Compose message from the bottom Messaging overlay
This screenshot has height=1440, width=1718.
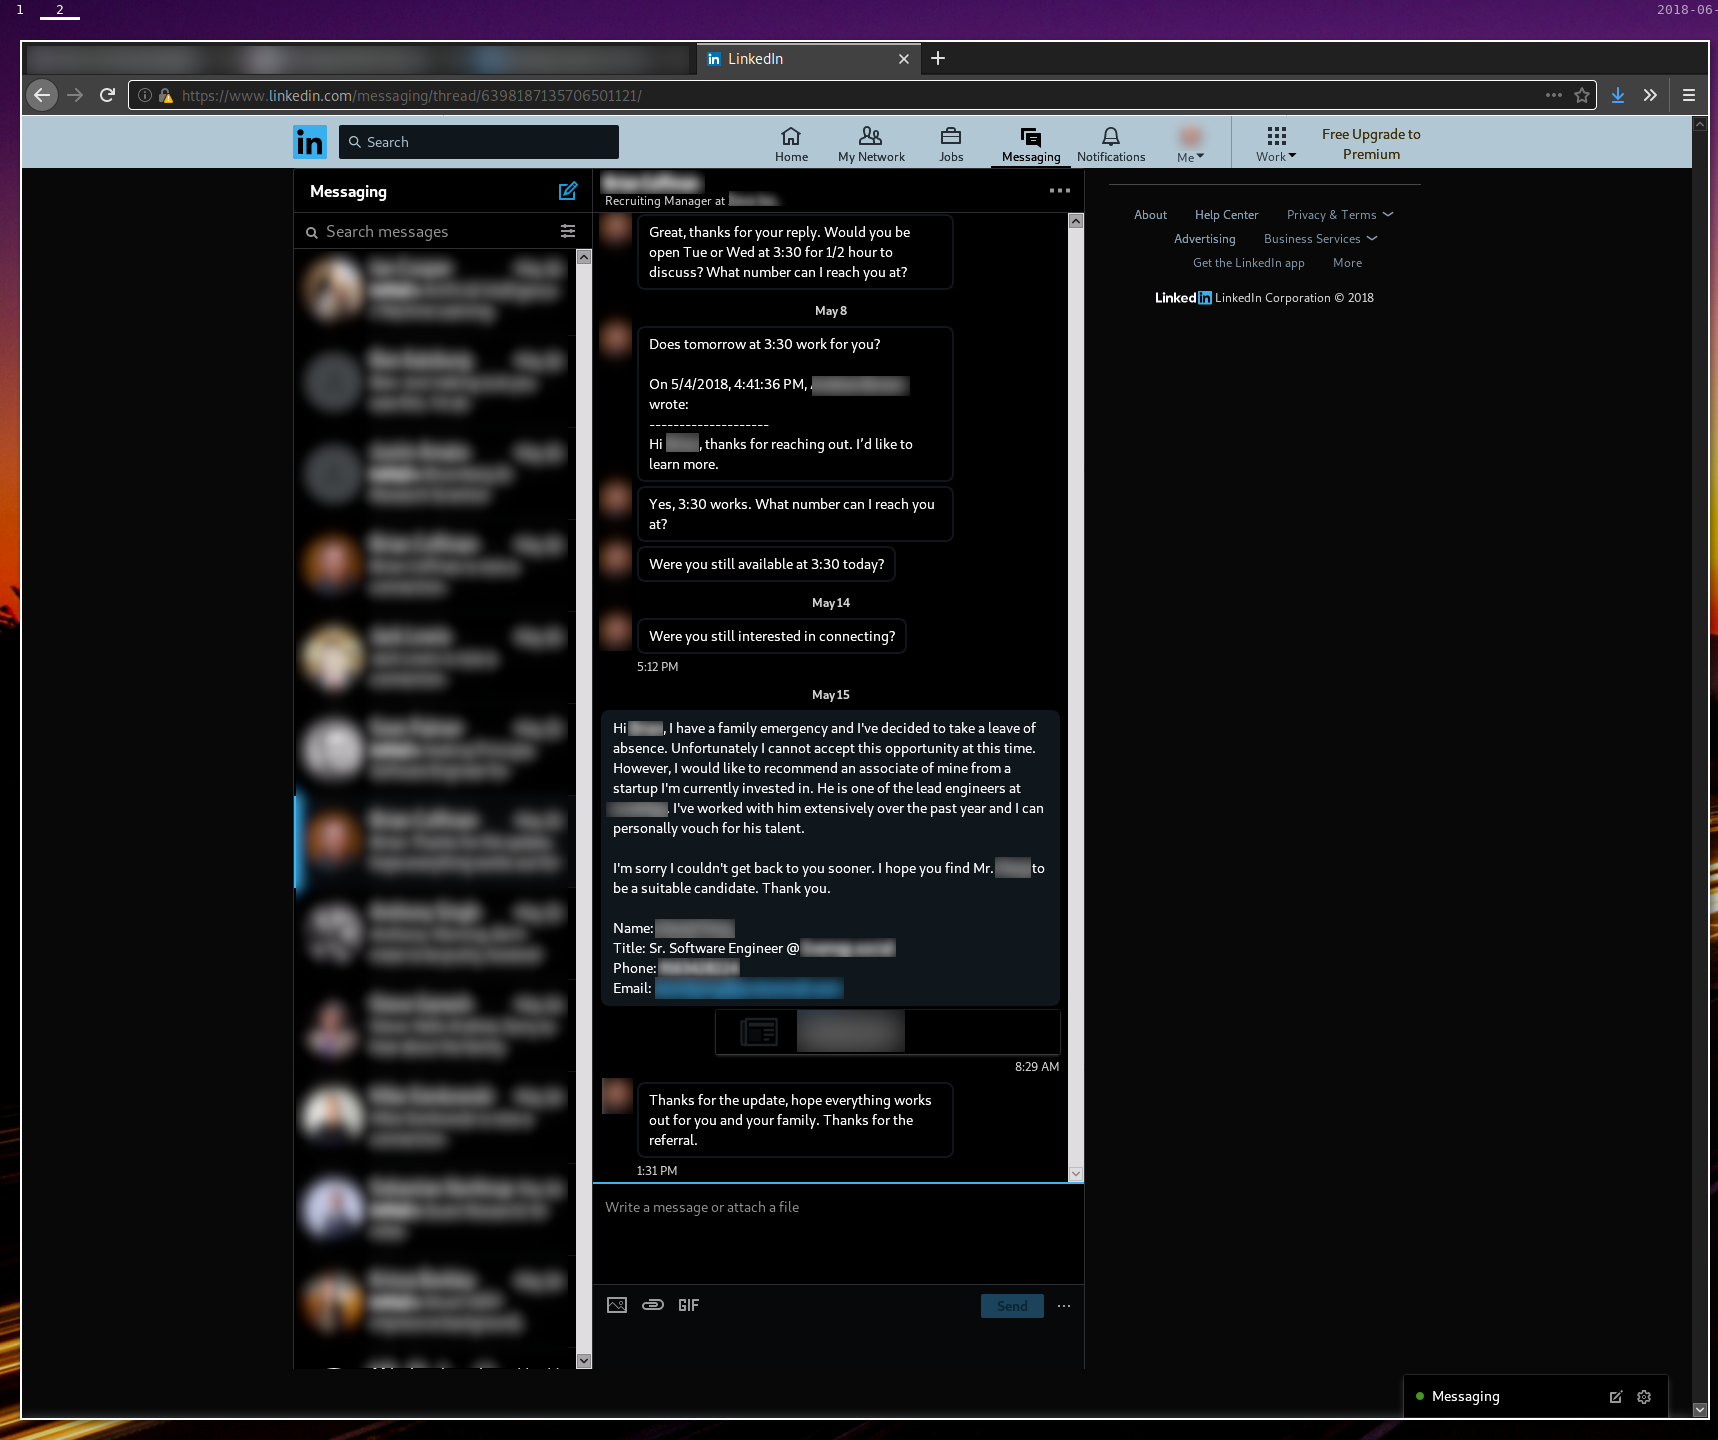1616,1397
